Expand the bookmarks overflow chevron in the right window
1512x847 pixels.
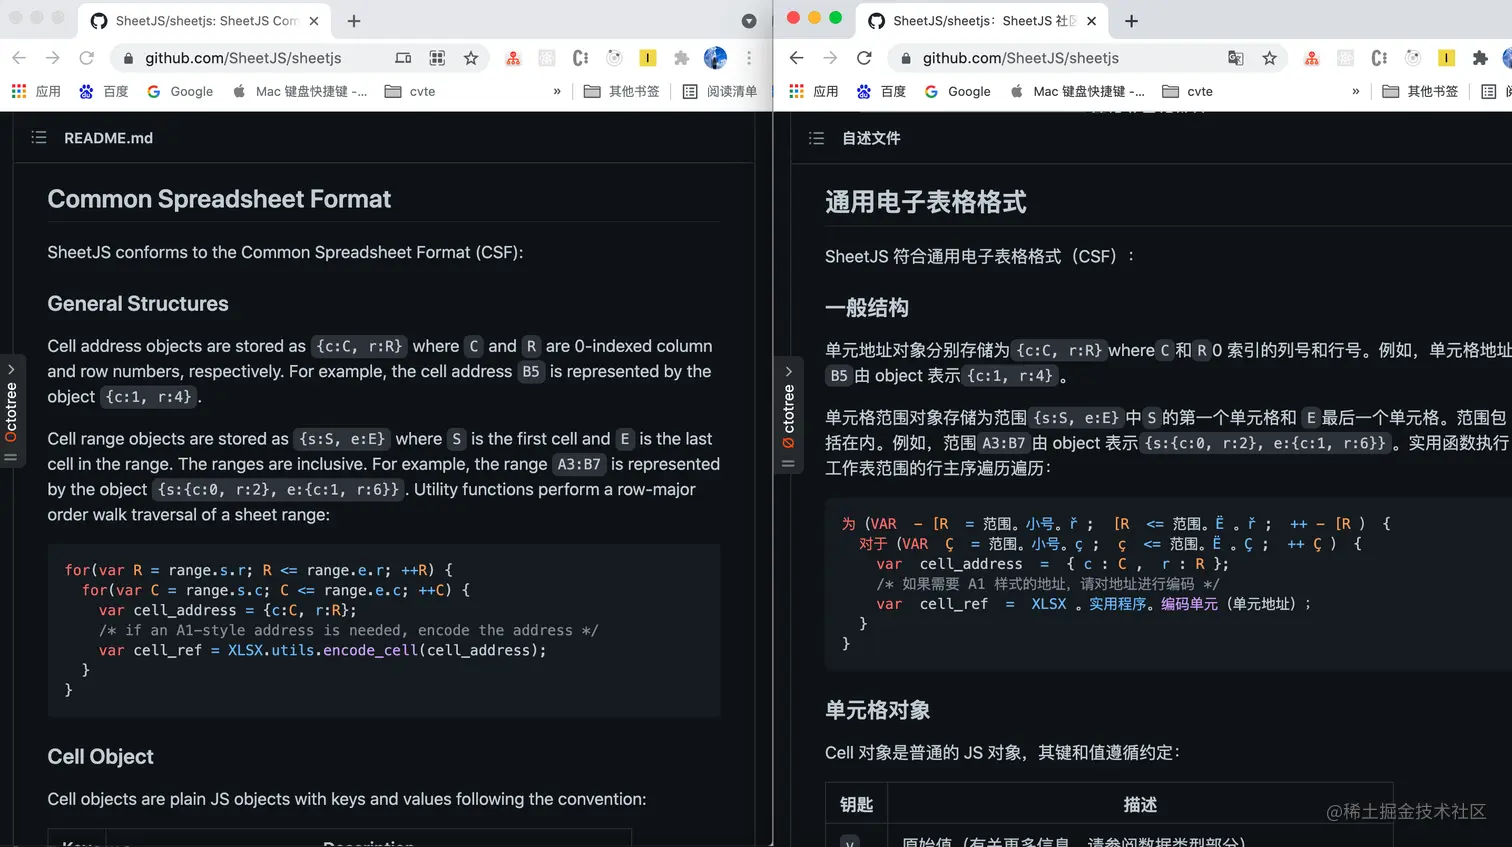coord(1356,91)
